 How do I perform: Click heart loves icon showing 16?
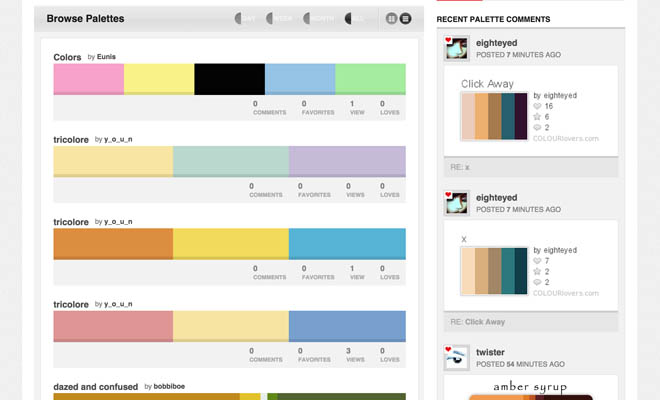click(537, 106)
